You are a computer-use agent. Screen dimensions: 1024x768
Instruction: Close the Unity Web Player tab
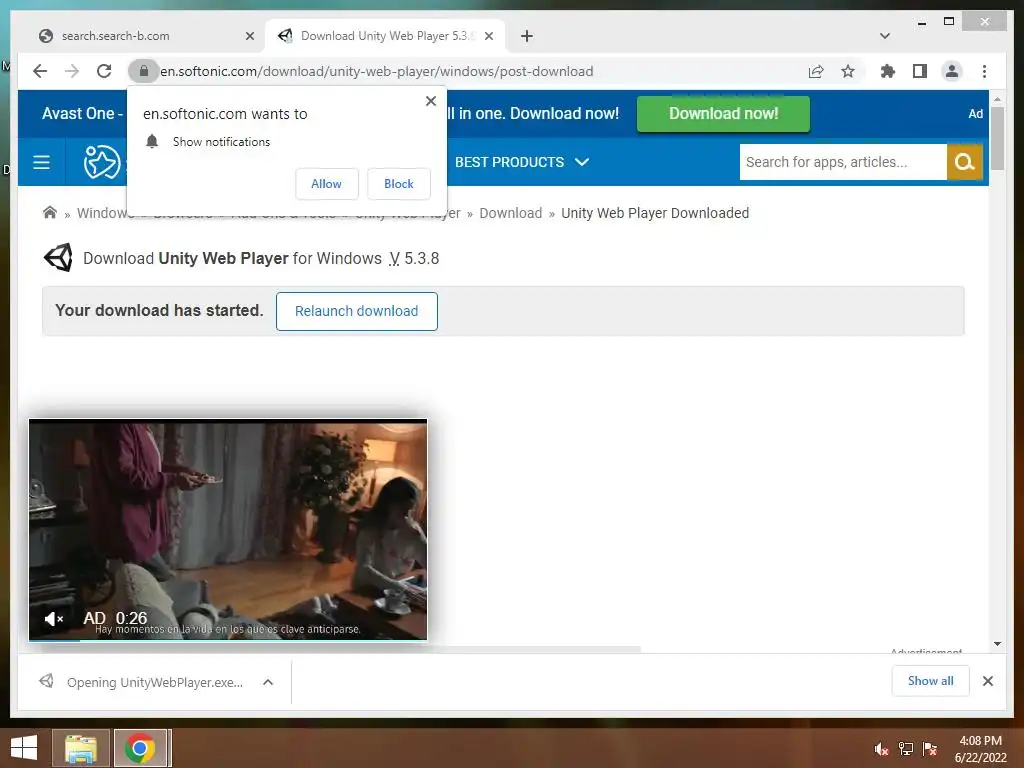pyautogui.click(x=488, y=36)
